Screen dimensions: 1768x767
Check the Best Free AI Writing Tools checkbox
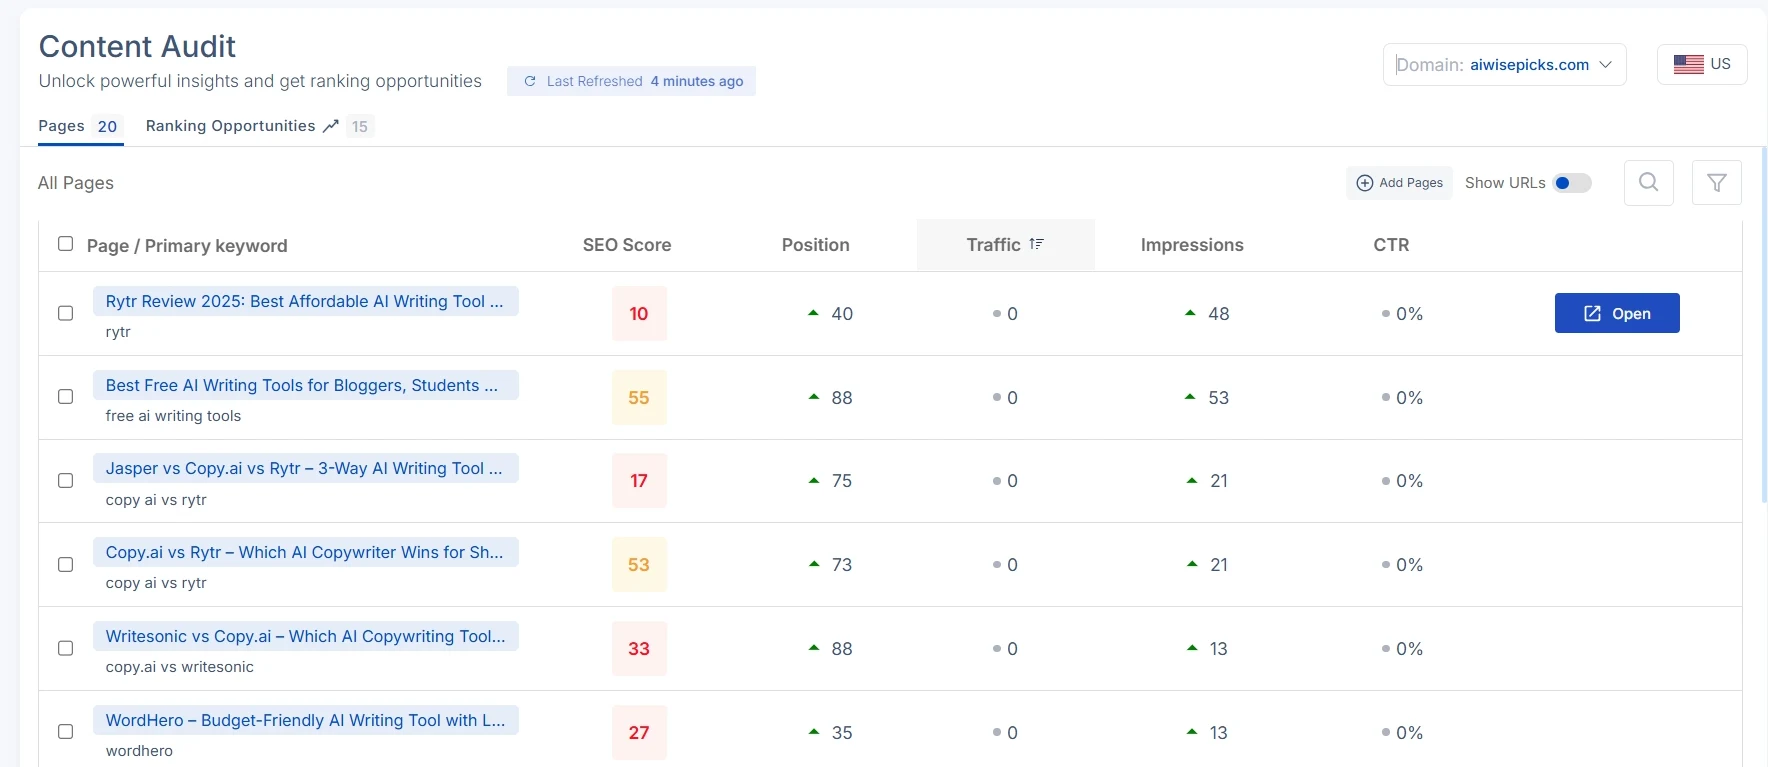coord(66,397)
